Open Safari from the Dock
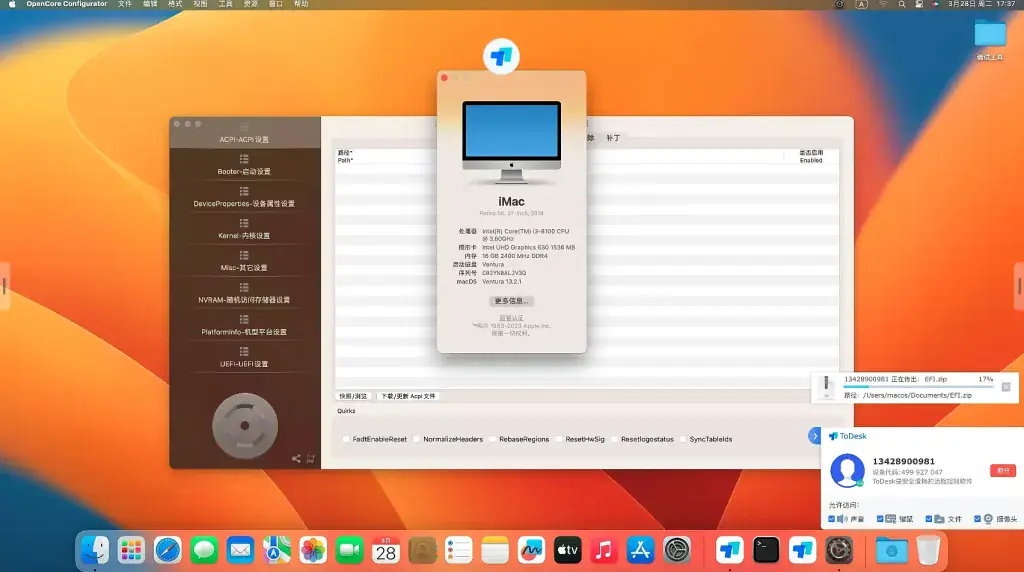 [x=168, y=550]
